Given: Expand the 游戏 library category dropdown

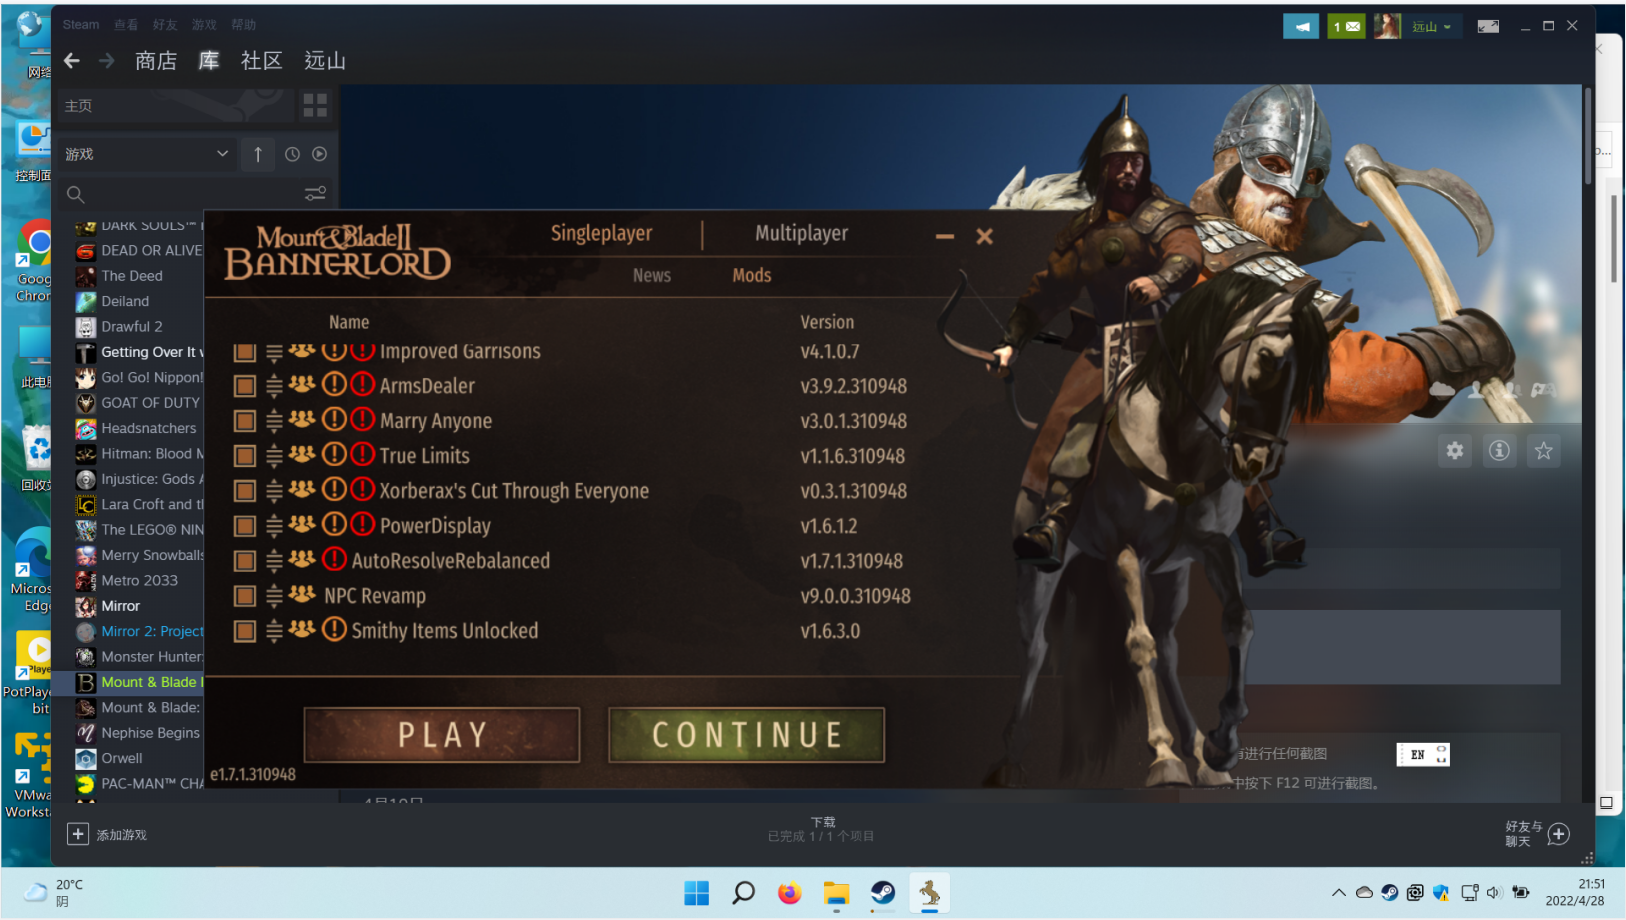Looking at the screenshot, I should pos(147,154).
